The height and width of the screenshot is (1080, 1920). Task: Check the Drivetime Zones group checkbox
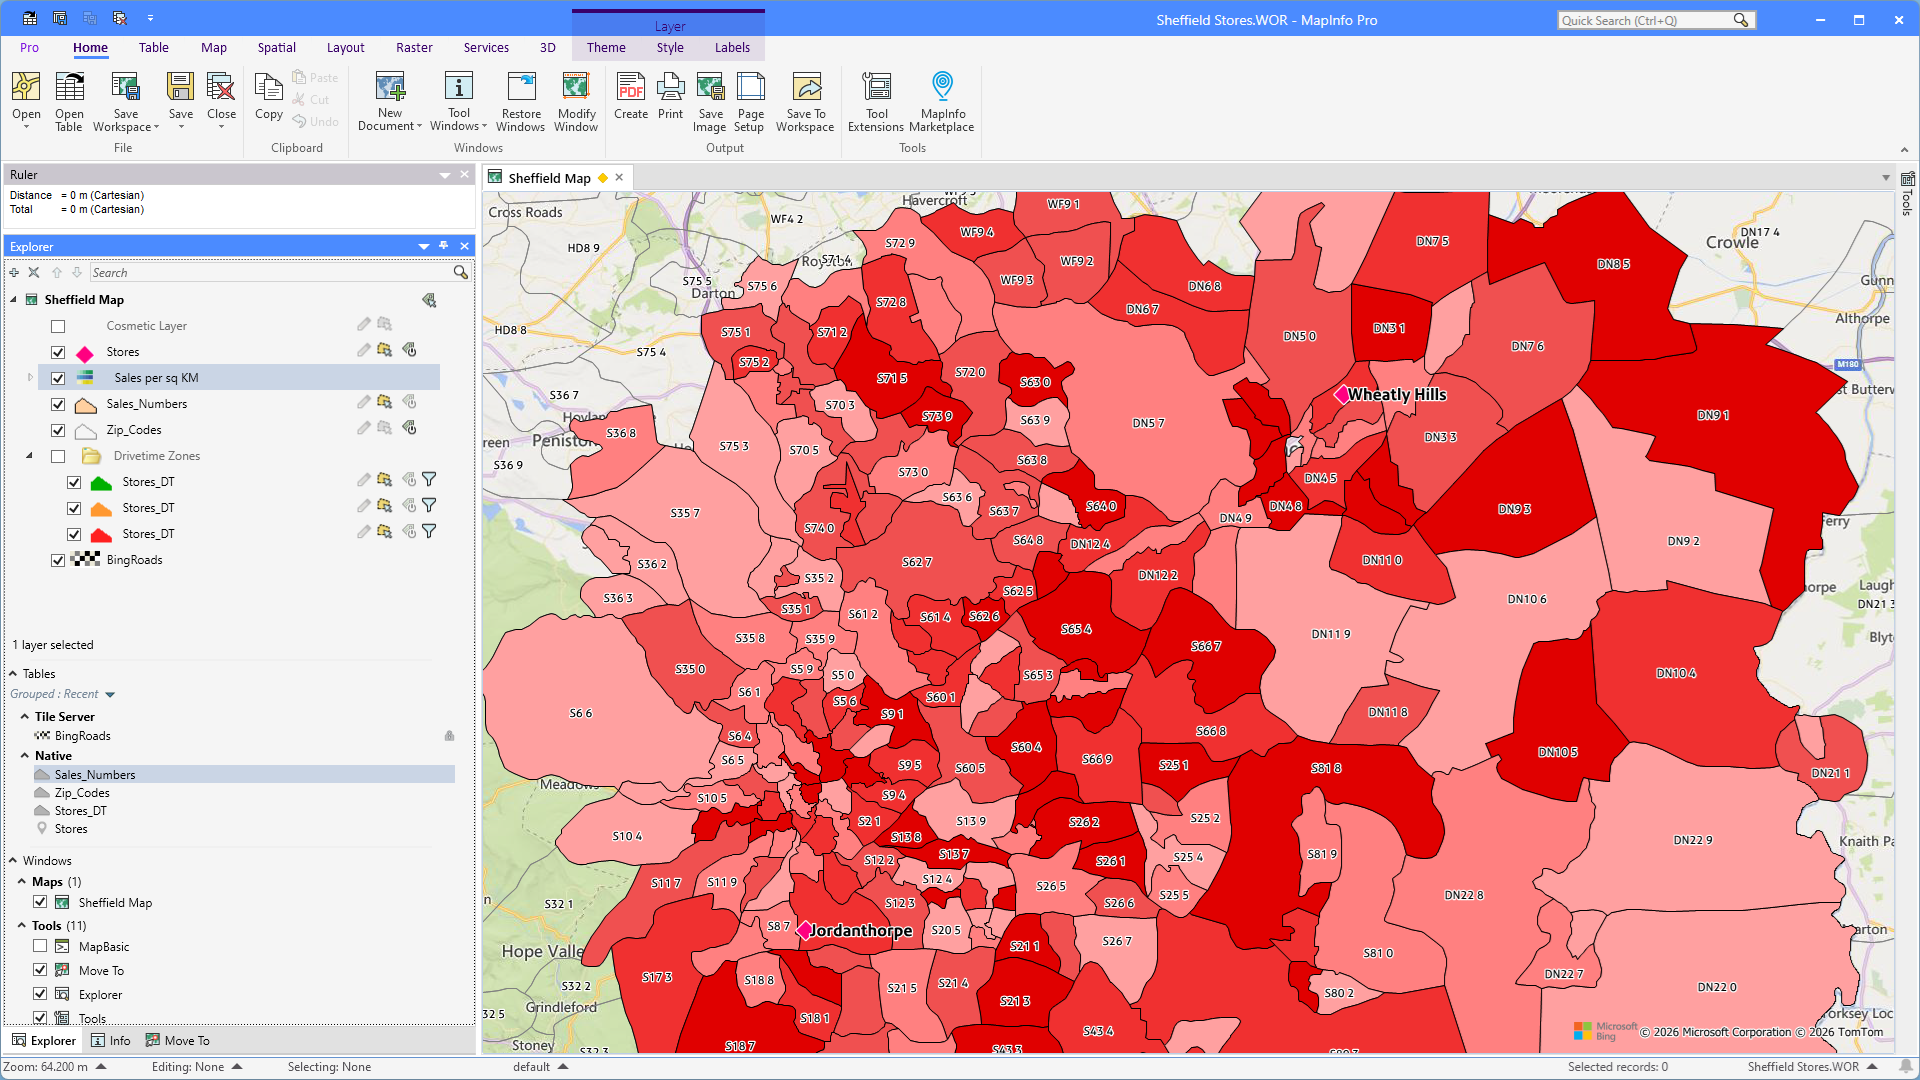(x=58, y=456)
